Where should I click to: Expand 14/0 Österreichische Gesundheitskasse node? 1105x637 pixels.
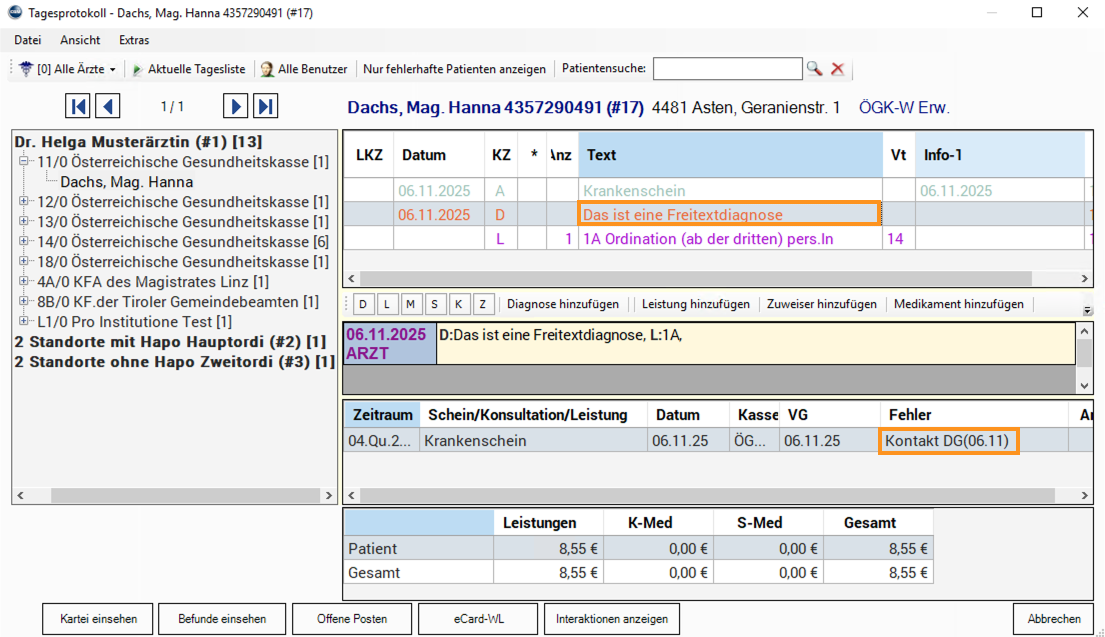[24, 242]
